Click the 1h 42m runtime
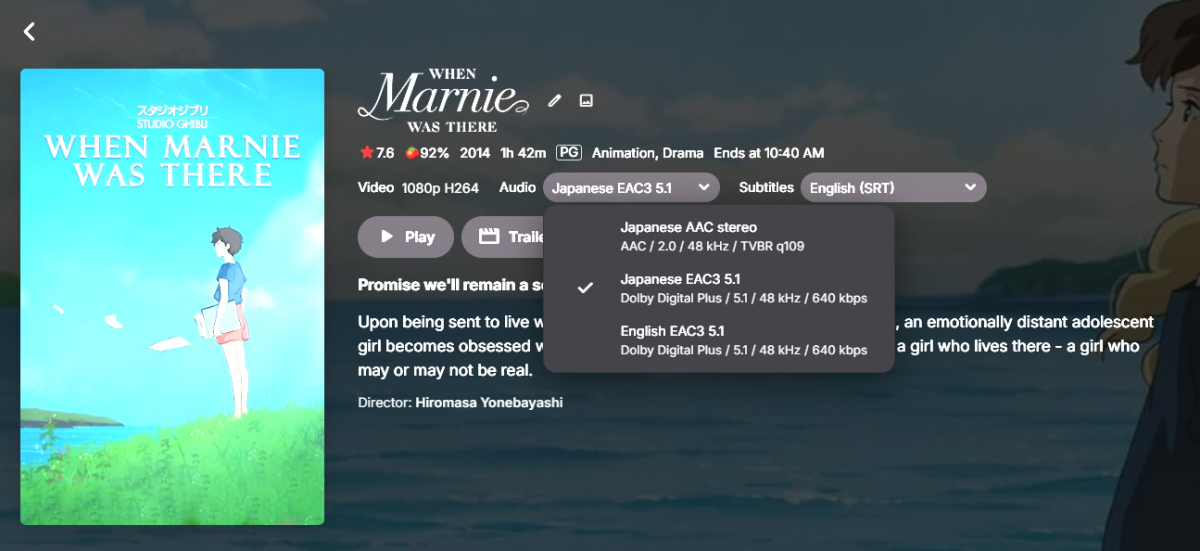 (523, 153)
